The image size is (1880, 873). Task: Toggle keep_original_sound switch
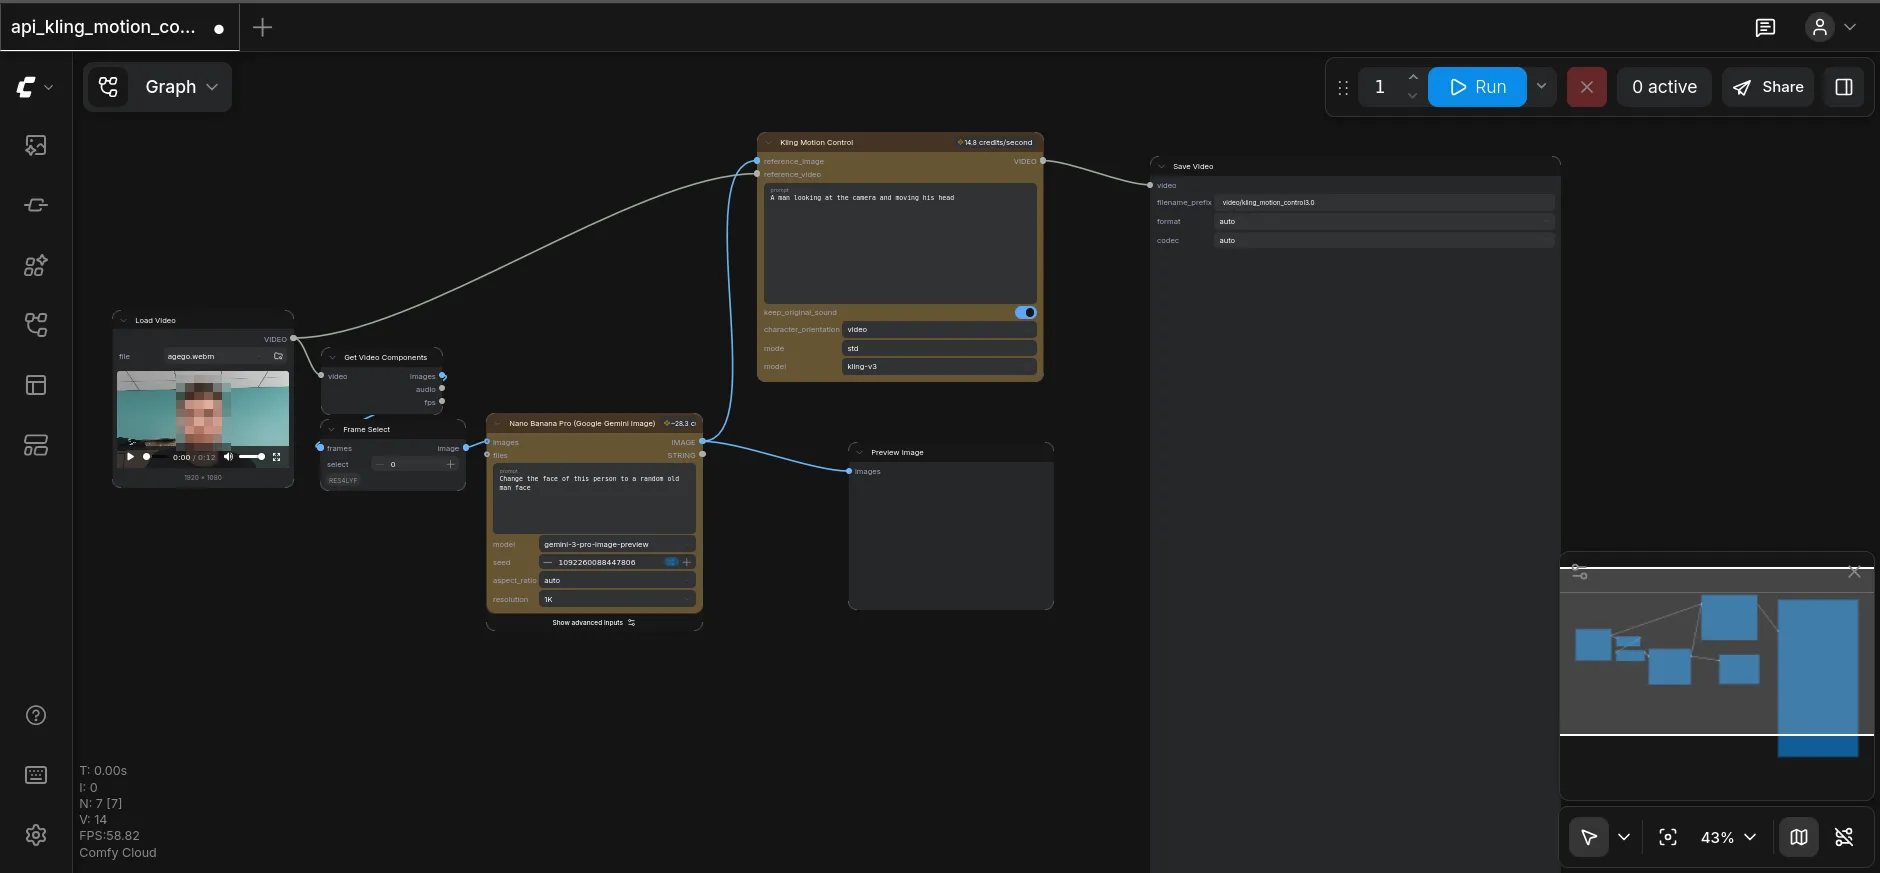[x=1026, y=312]
